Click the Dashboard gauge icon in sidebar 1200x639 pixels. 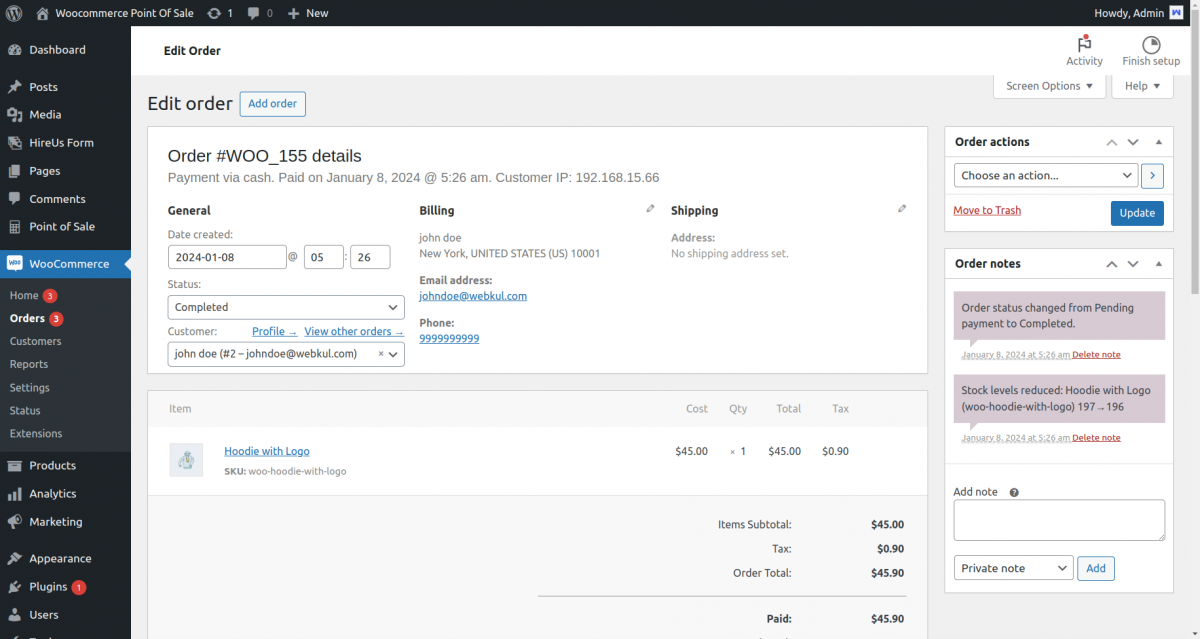[x=15, y=50]
